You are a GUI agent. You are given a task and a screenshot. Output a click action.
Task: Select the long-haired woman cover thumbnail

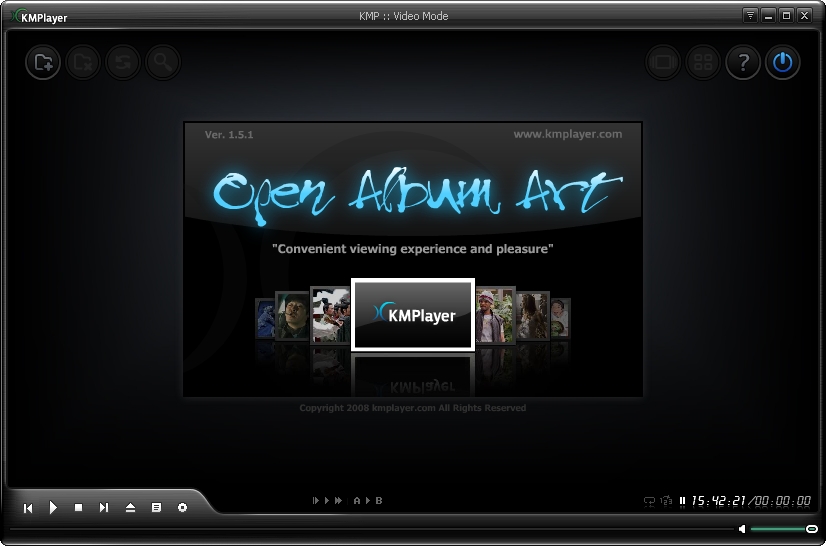[x=533, y=316]
